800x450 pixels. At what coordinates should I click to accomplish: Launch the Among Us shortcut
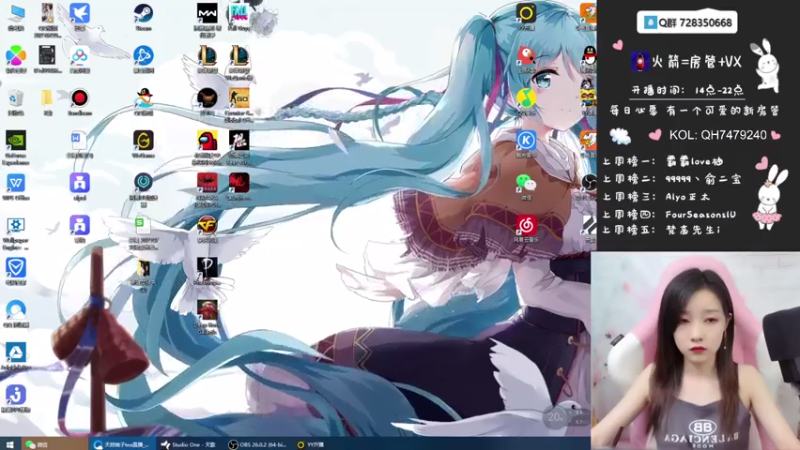(207, 141)
